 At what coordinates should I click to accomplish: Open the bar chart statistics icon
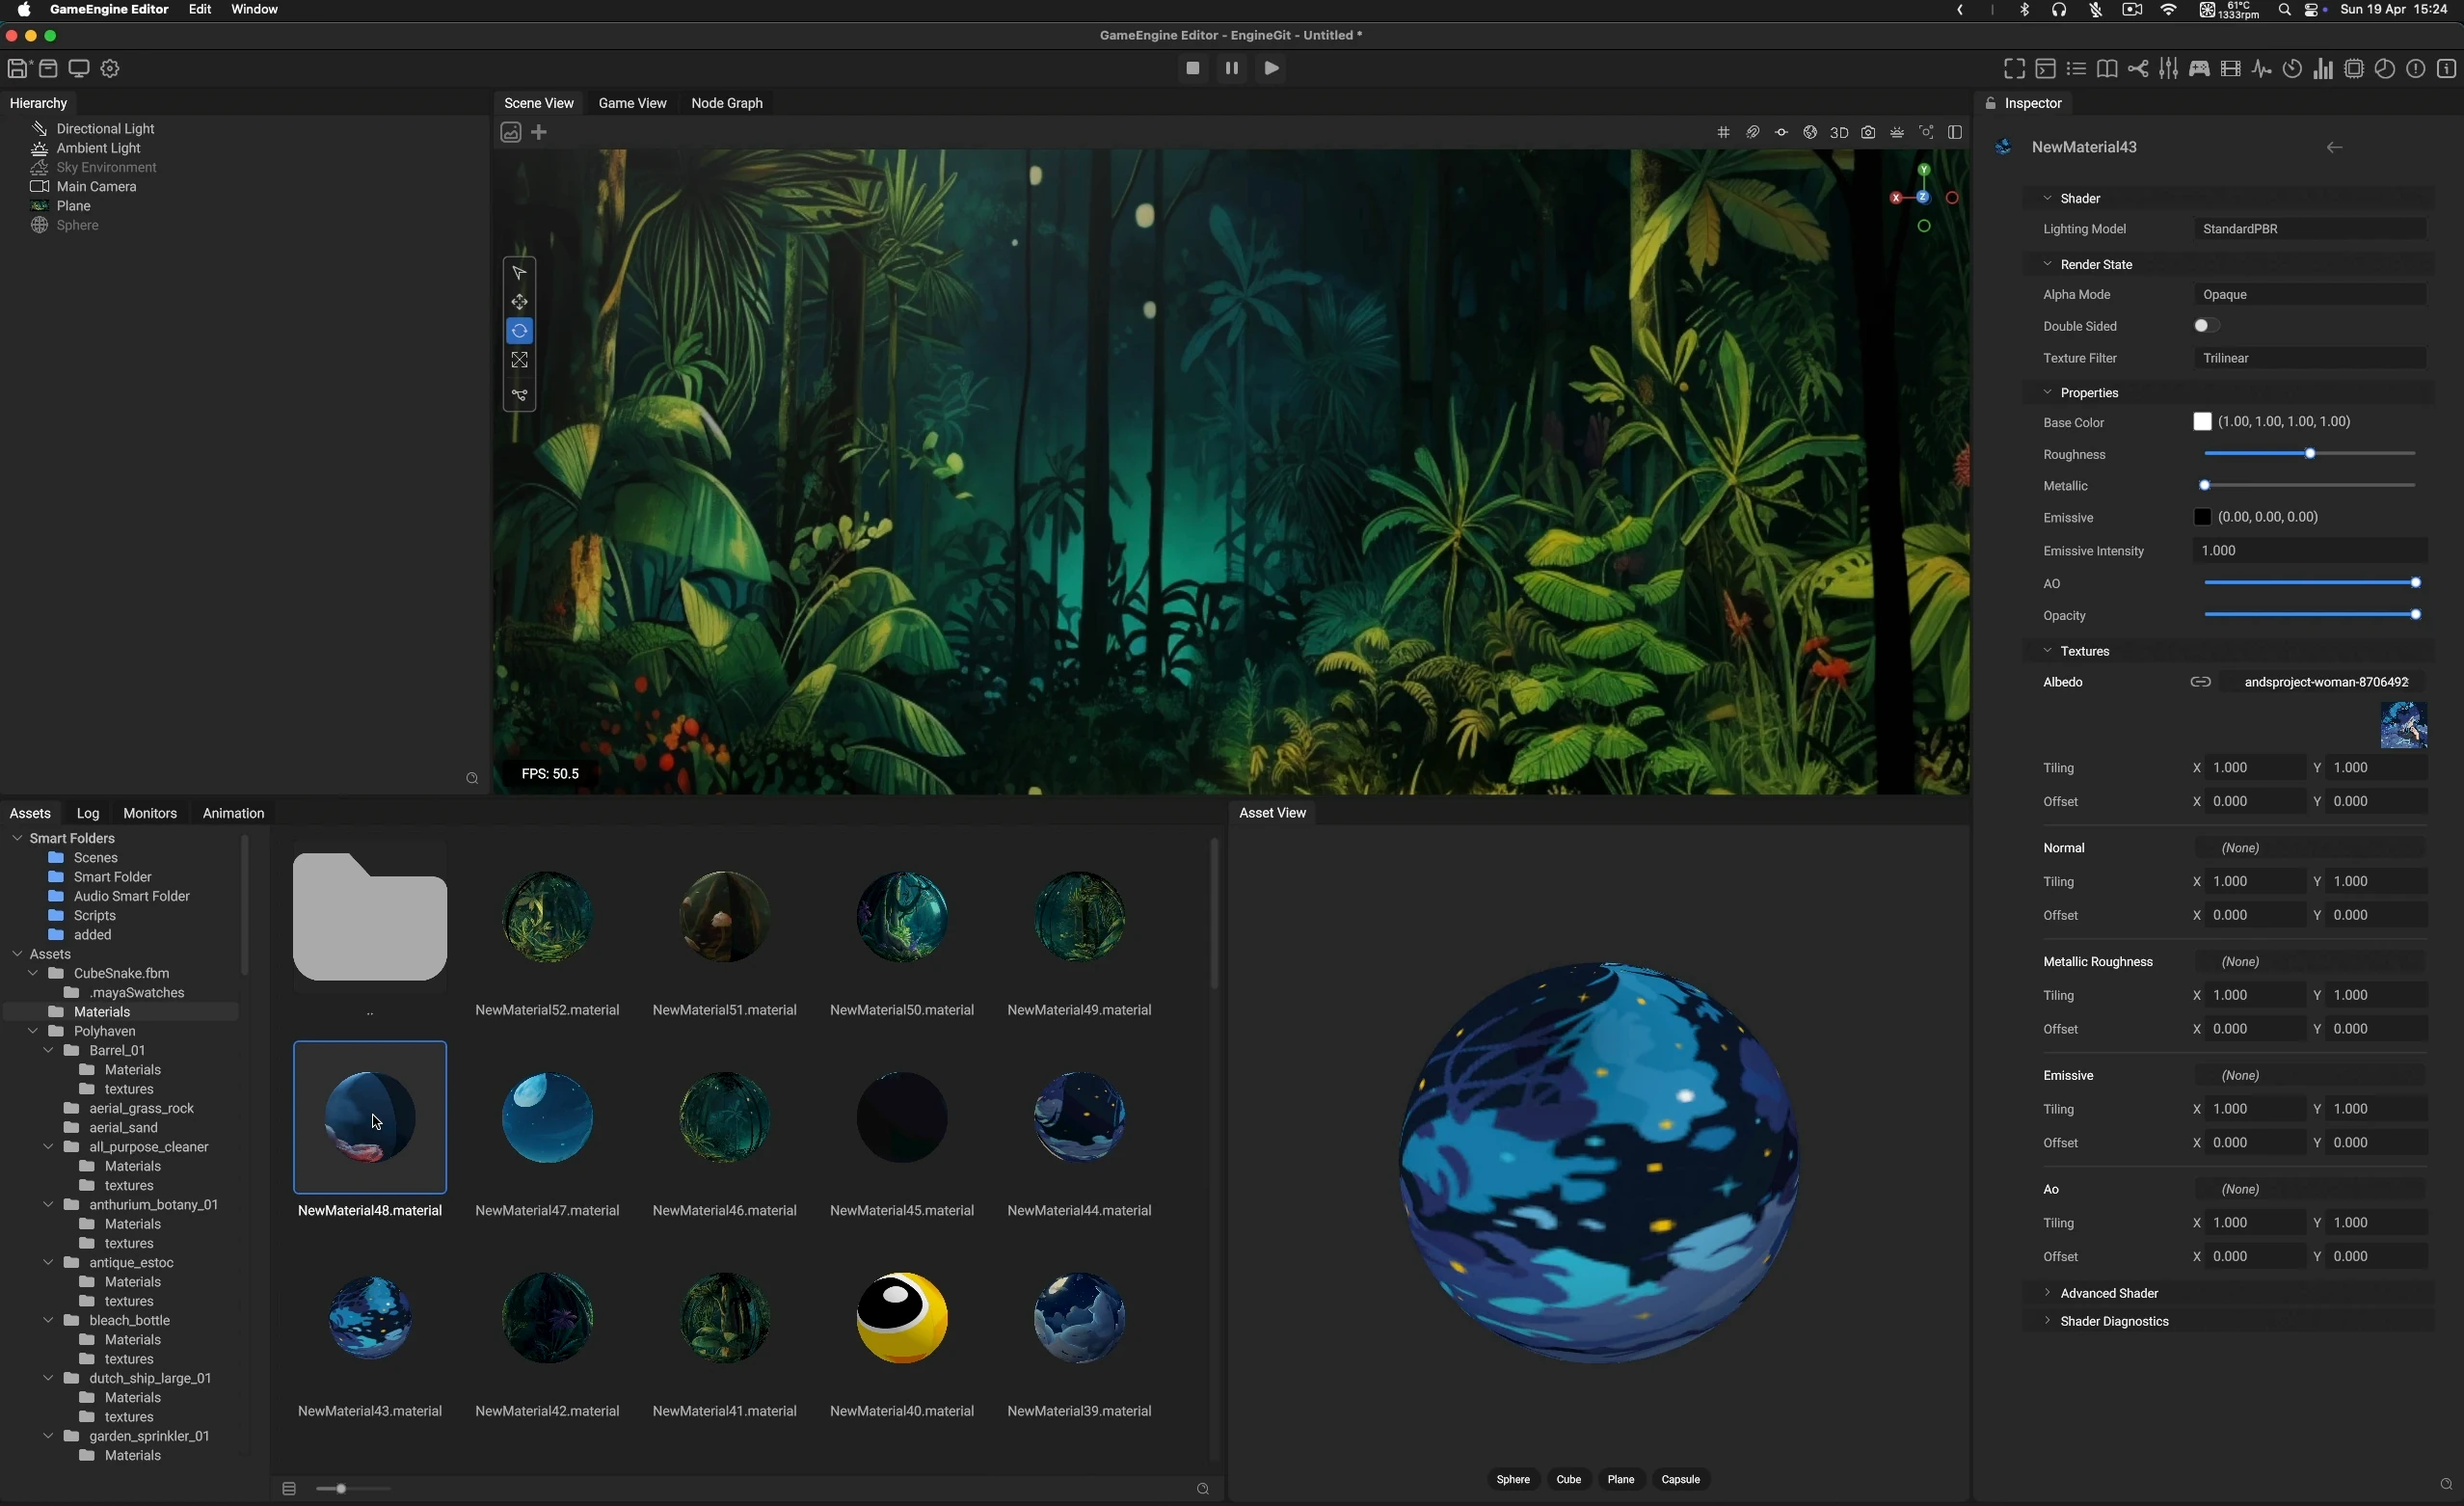coord(2323,69)
